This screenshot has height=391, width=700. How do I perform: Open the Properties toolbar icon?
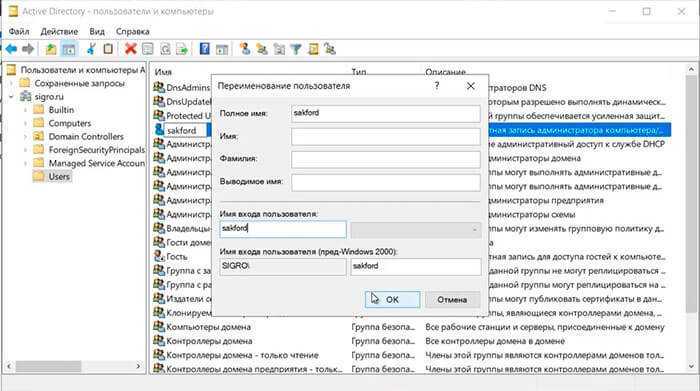(x=147, y=49)
